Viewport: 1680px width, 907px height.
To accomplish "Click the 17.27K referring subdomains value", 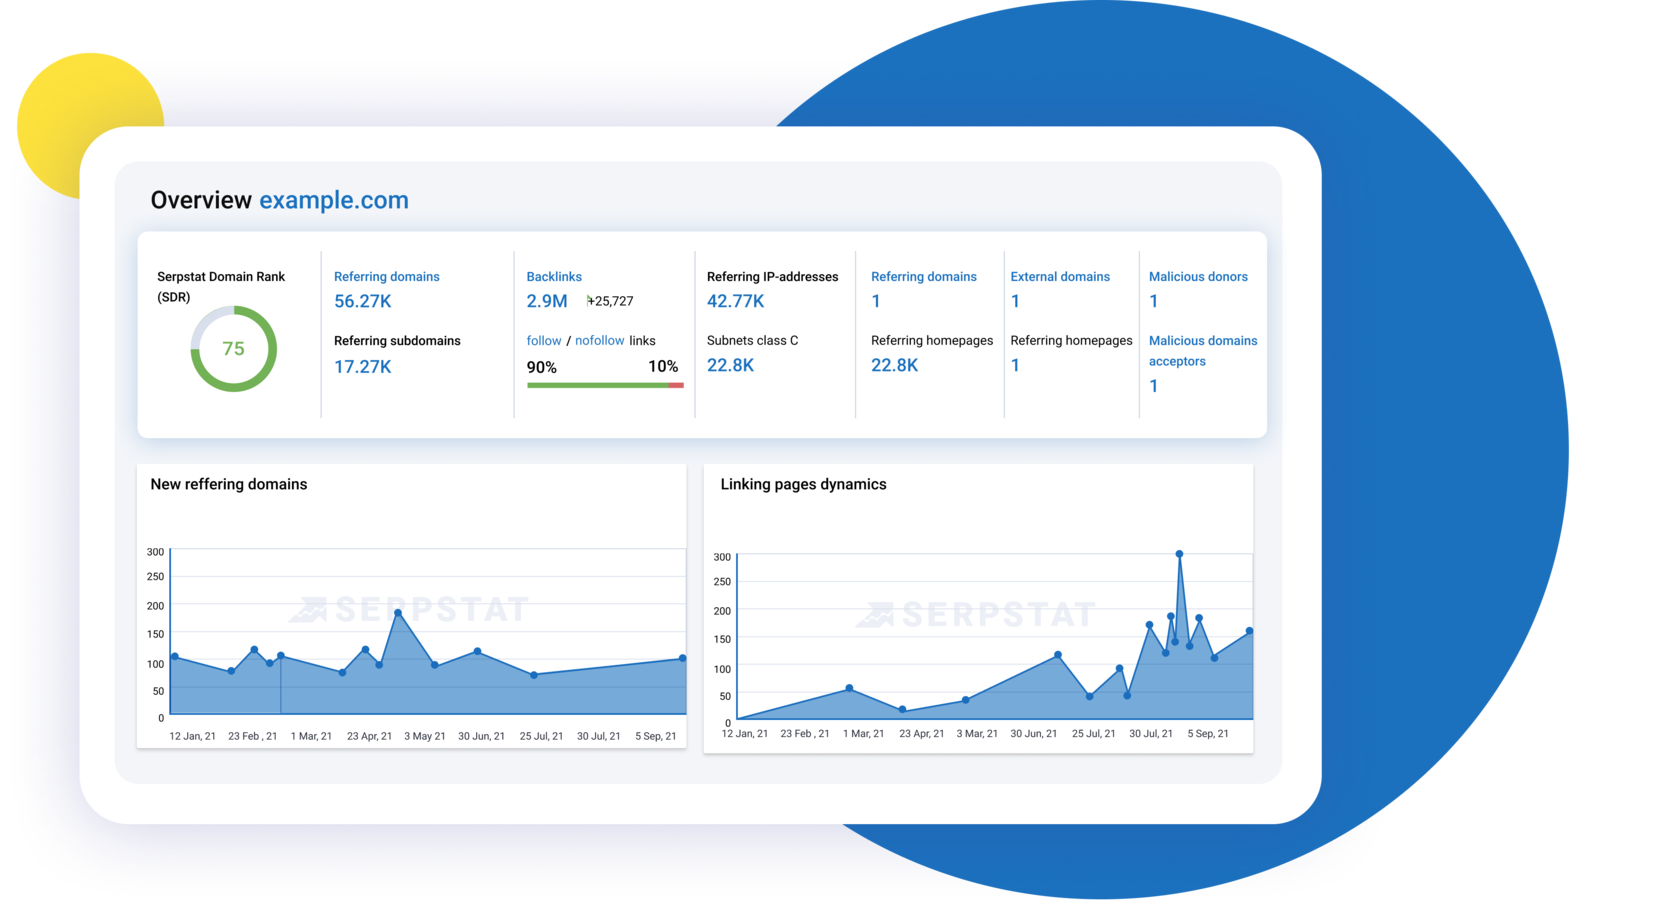I will [x=363, y=367].
